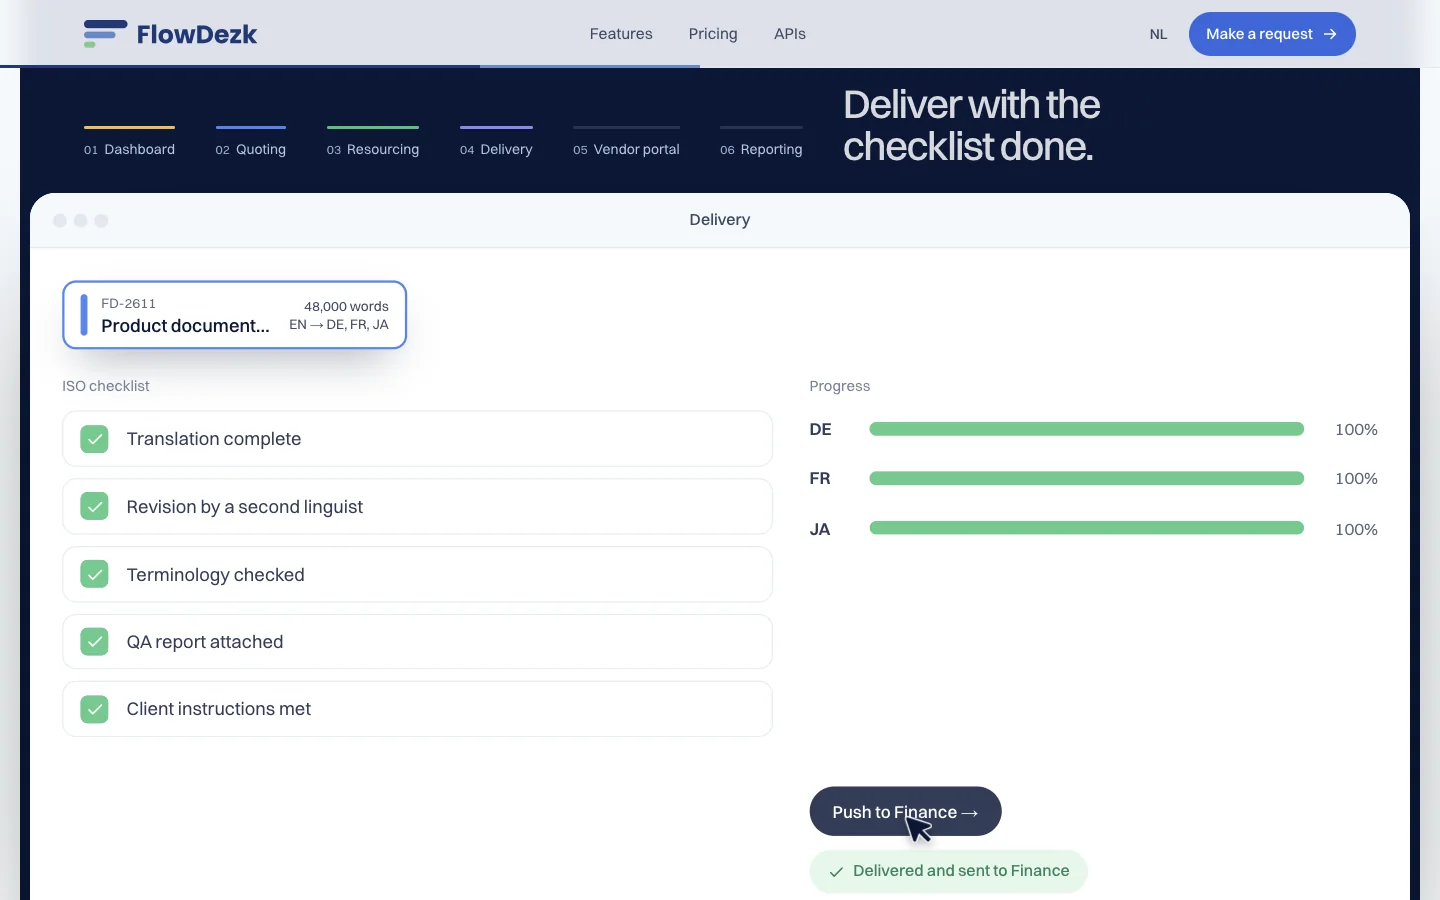Click the Progress heading
The height and width of the screenshot is (900, 1440).
pos(840,386)
